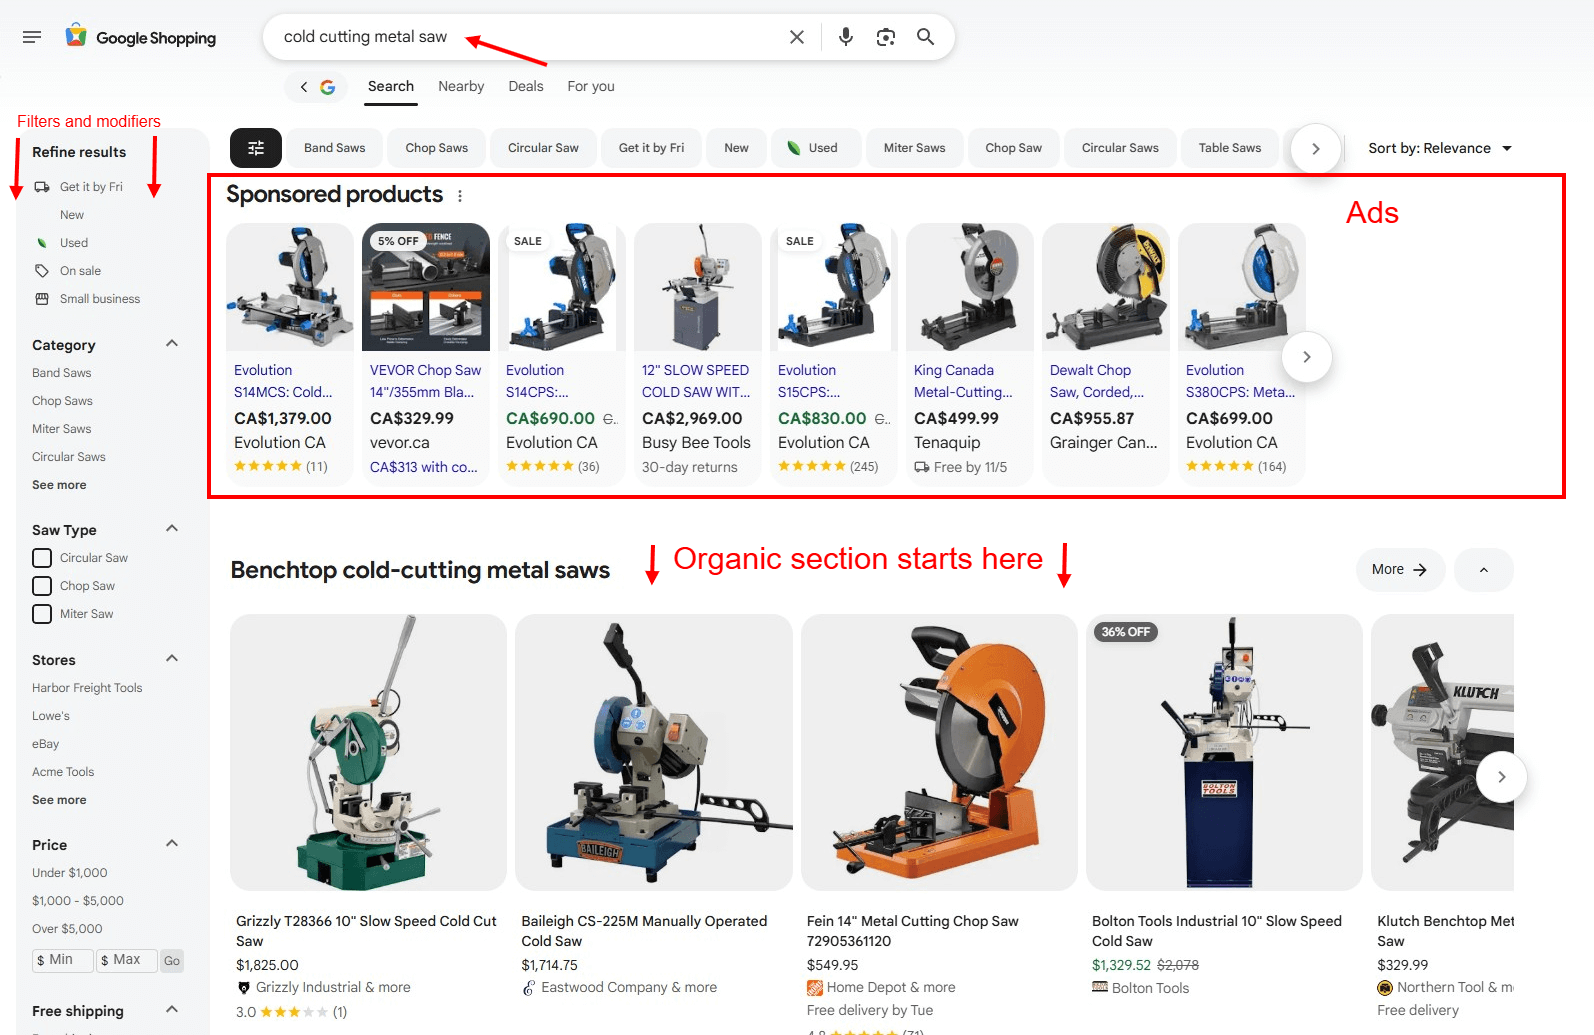Viewport: 1594px width, 1035px height.
Task: Click Eastwood Company store icon
Action: click(x=529, y=988)
